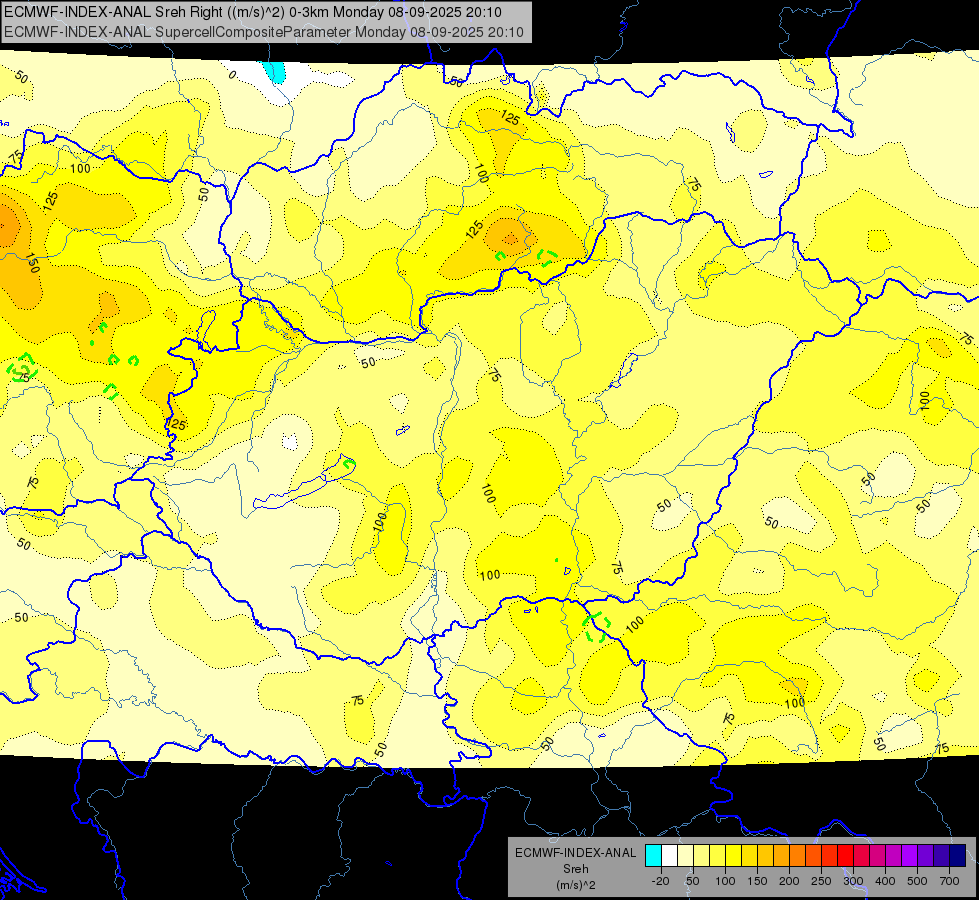This screenshot has height=900, width=979.
Task: Click the -20 tick label in legend
Action: point(661,881)
